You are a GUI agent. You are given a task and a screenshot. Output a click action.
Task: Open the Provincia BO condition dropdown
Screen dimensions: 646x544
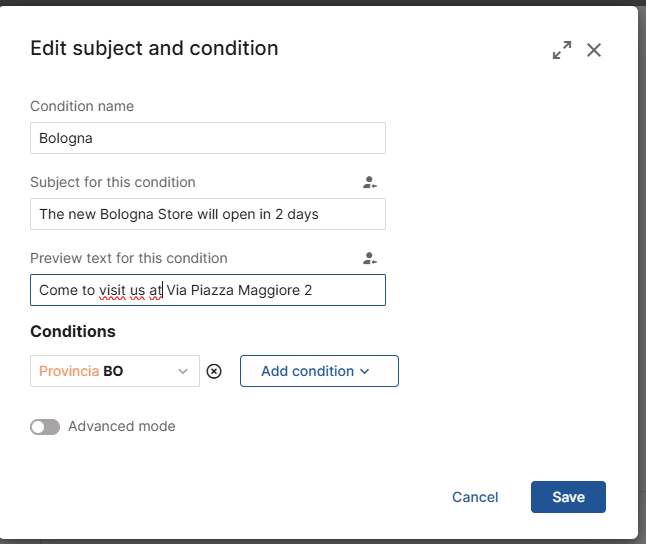click(x=105, y=371)
